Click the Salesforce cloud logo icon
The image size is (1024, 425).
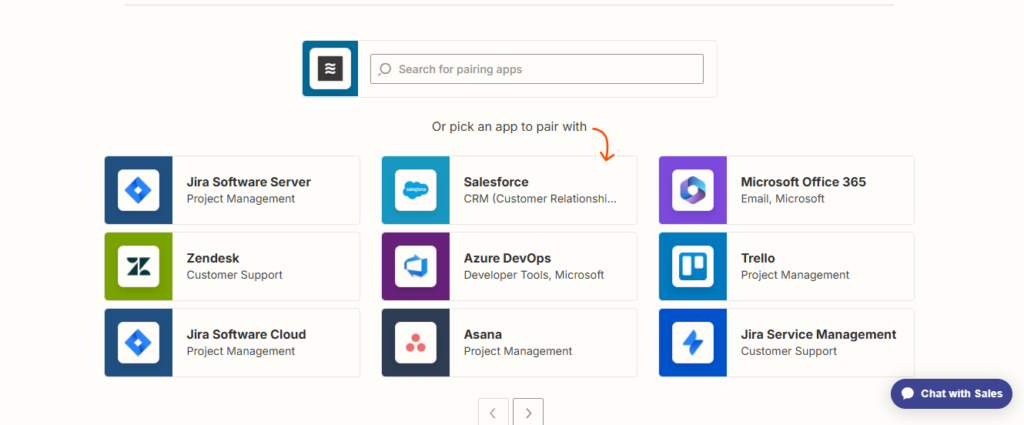coord(415,190)
